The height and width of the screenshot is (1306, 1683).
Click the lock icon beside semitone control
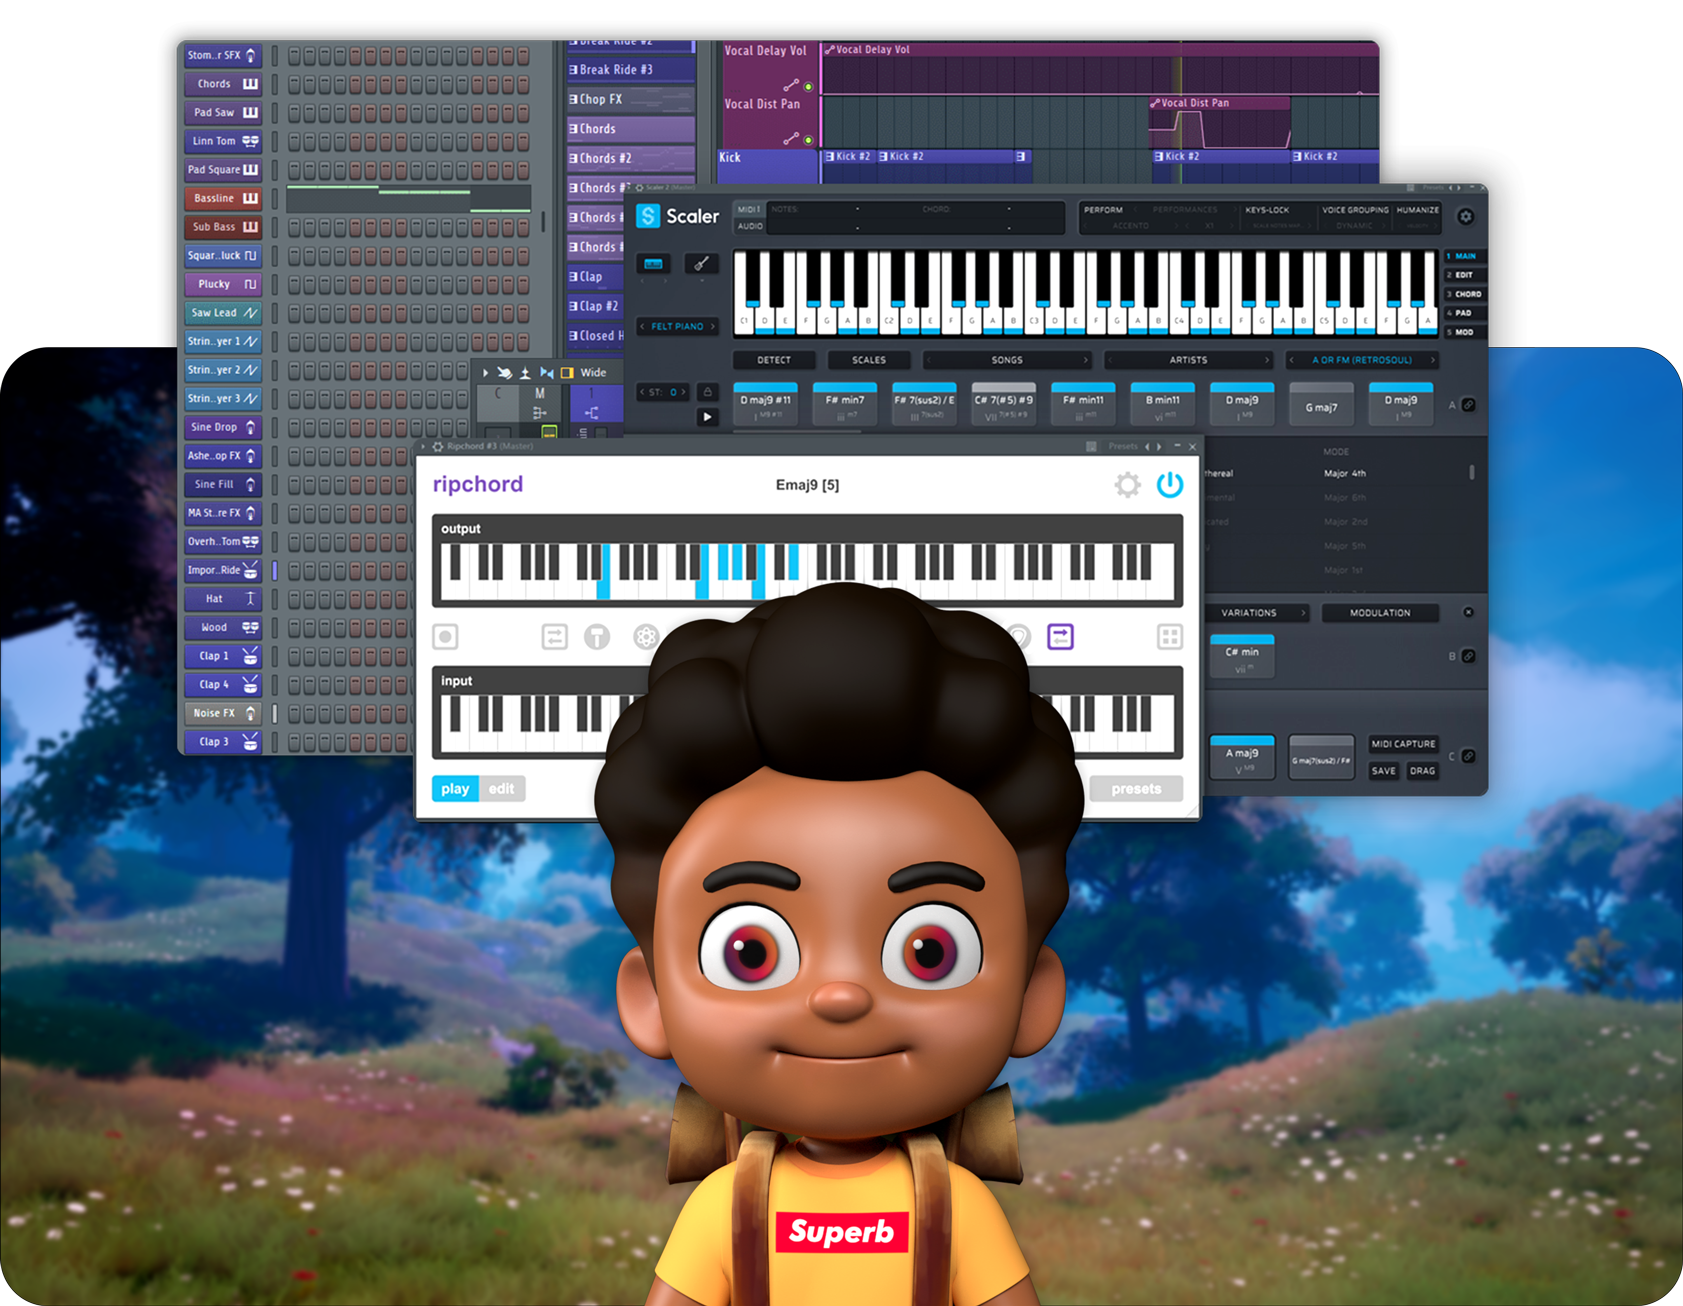(707, 392)
